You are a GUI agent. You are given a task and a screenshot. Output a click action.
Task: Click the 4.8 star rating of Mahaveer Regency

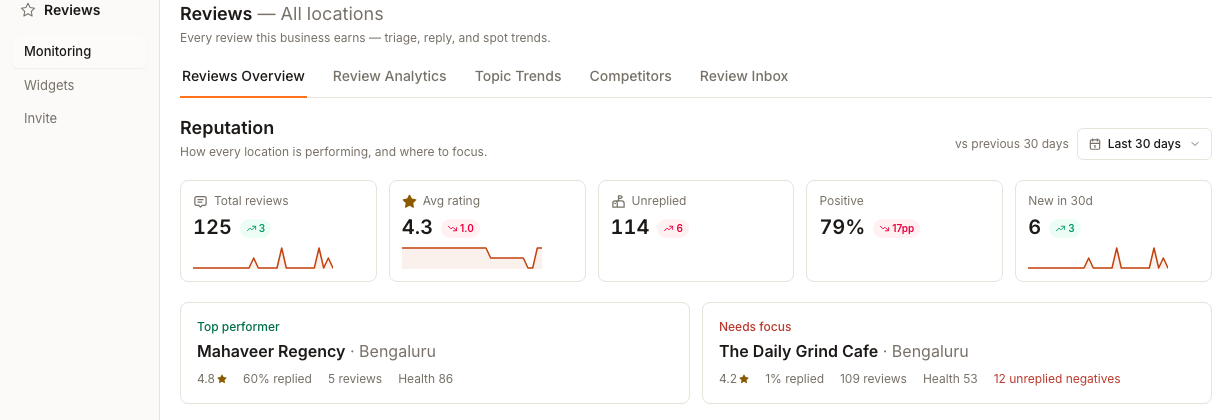212,379
